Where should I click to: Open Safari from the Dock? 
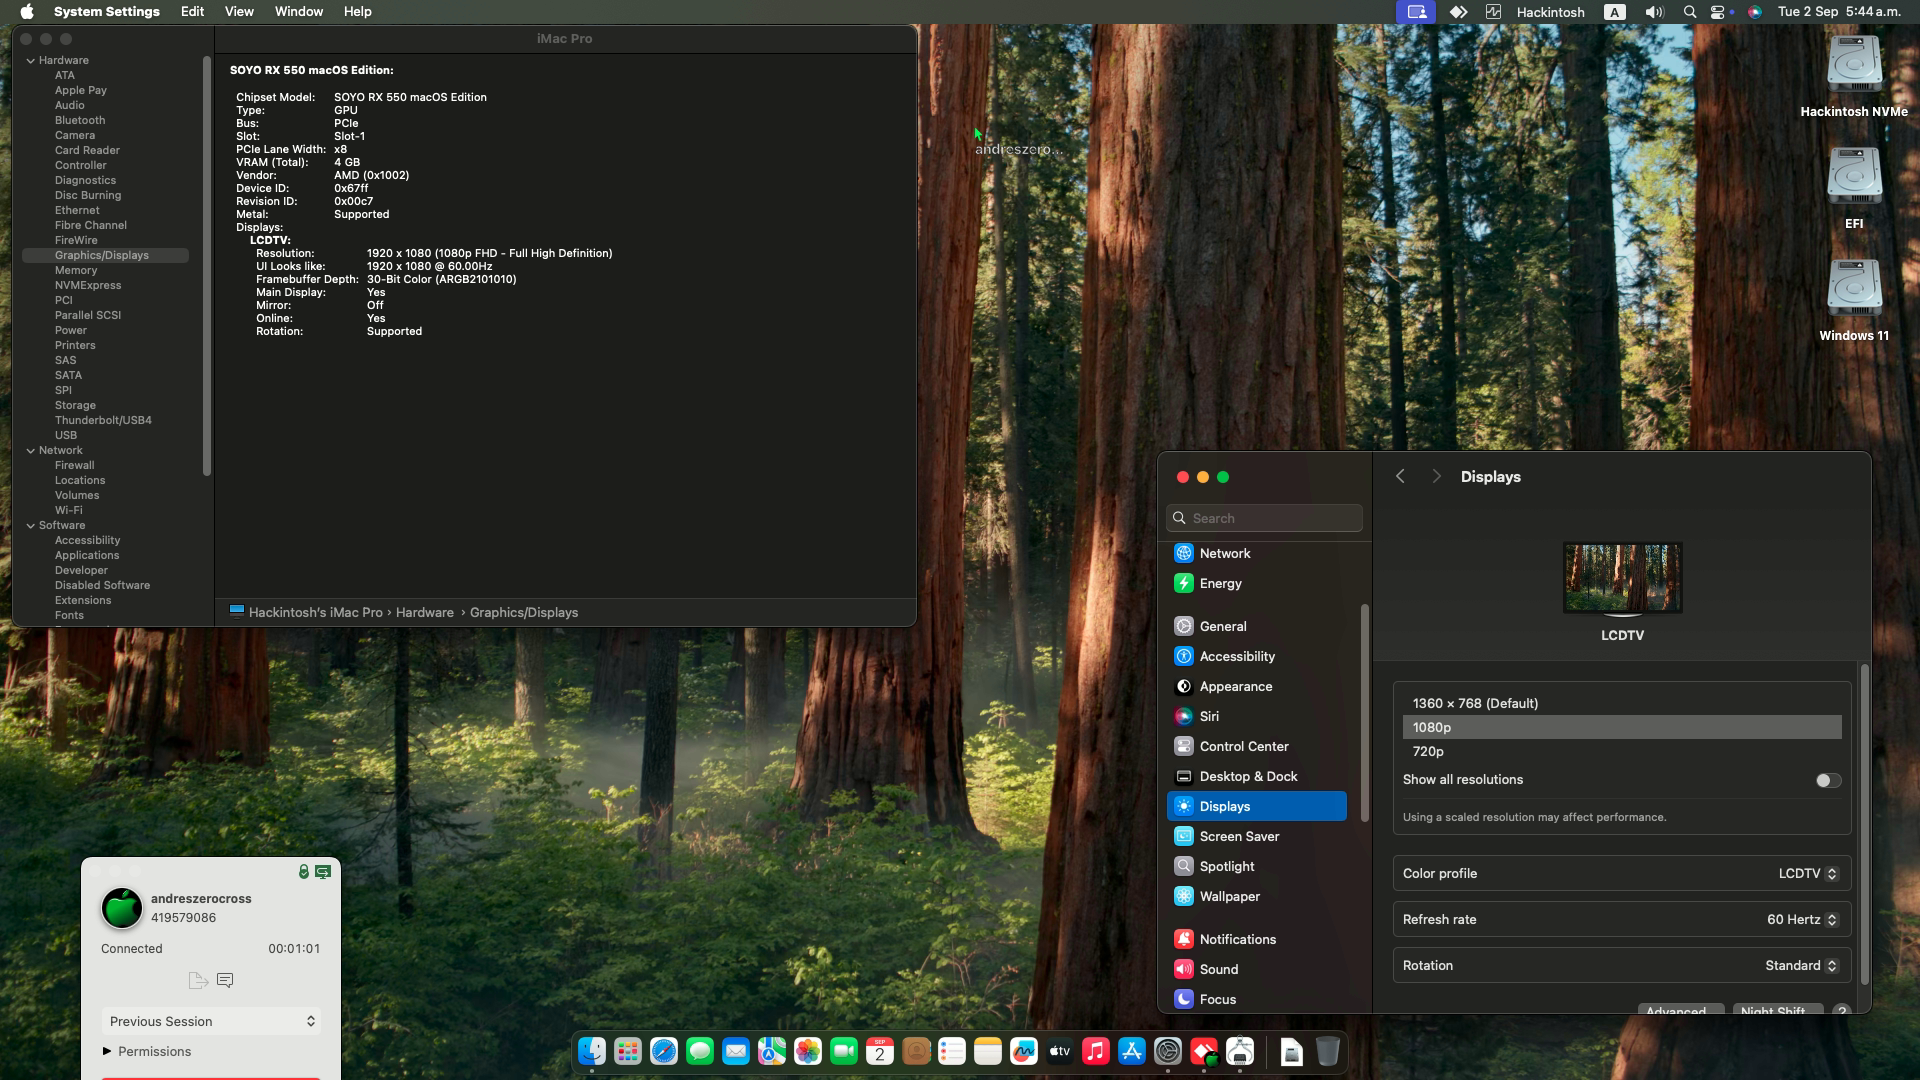[x=664, y=1051]
